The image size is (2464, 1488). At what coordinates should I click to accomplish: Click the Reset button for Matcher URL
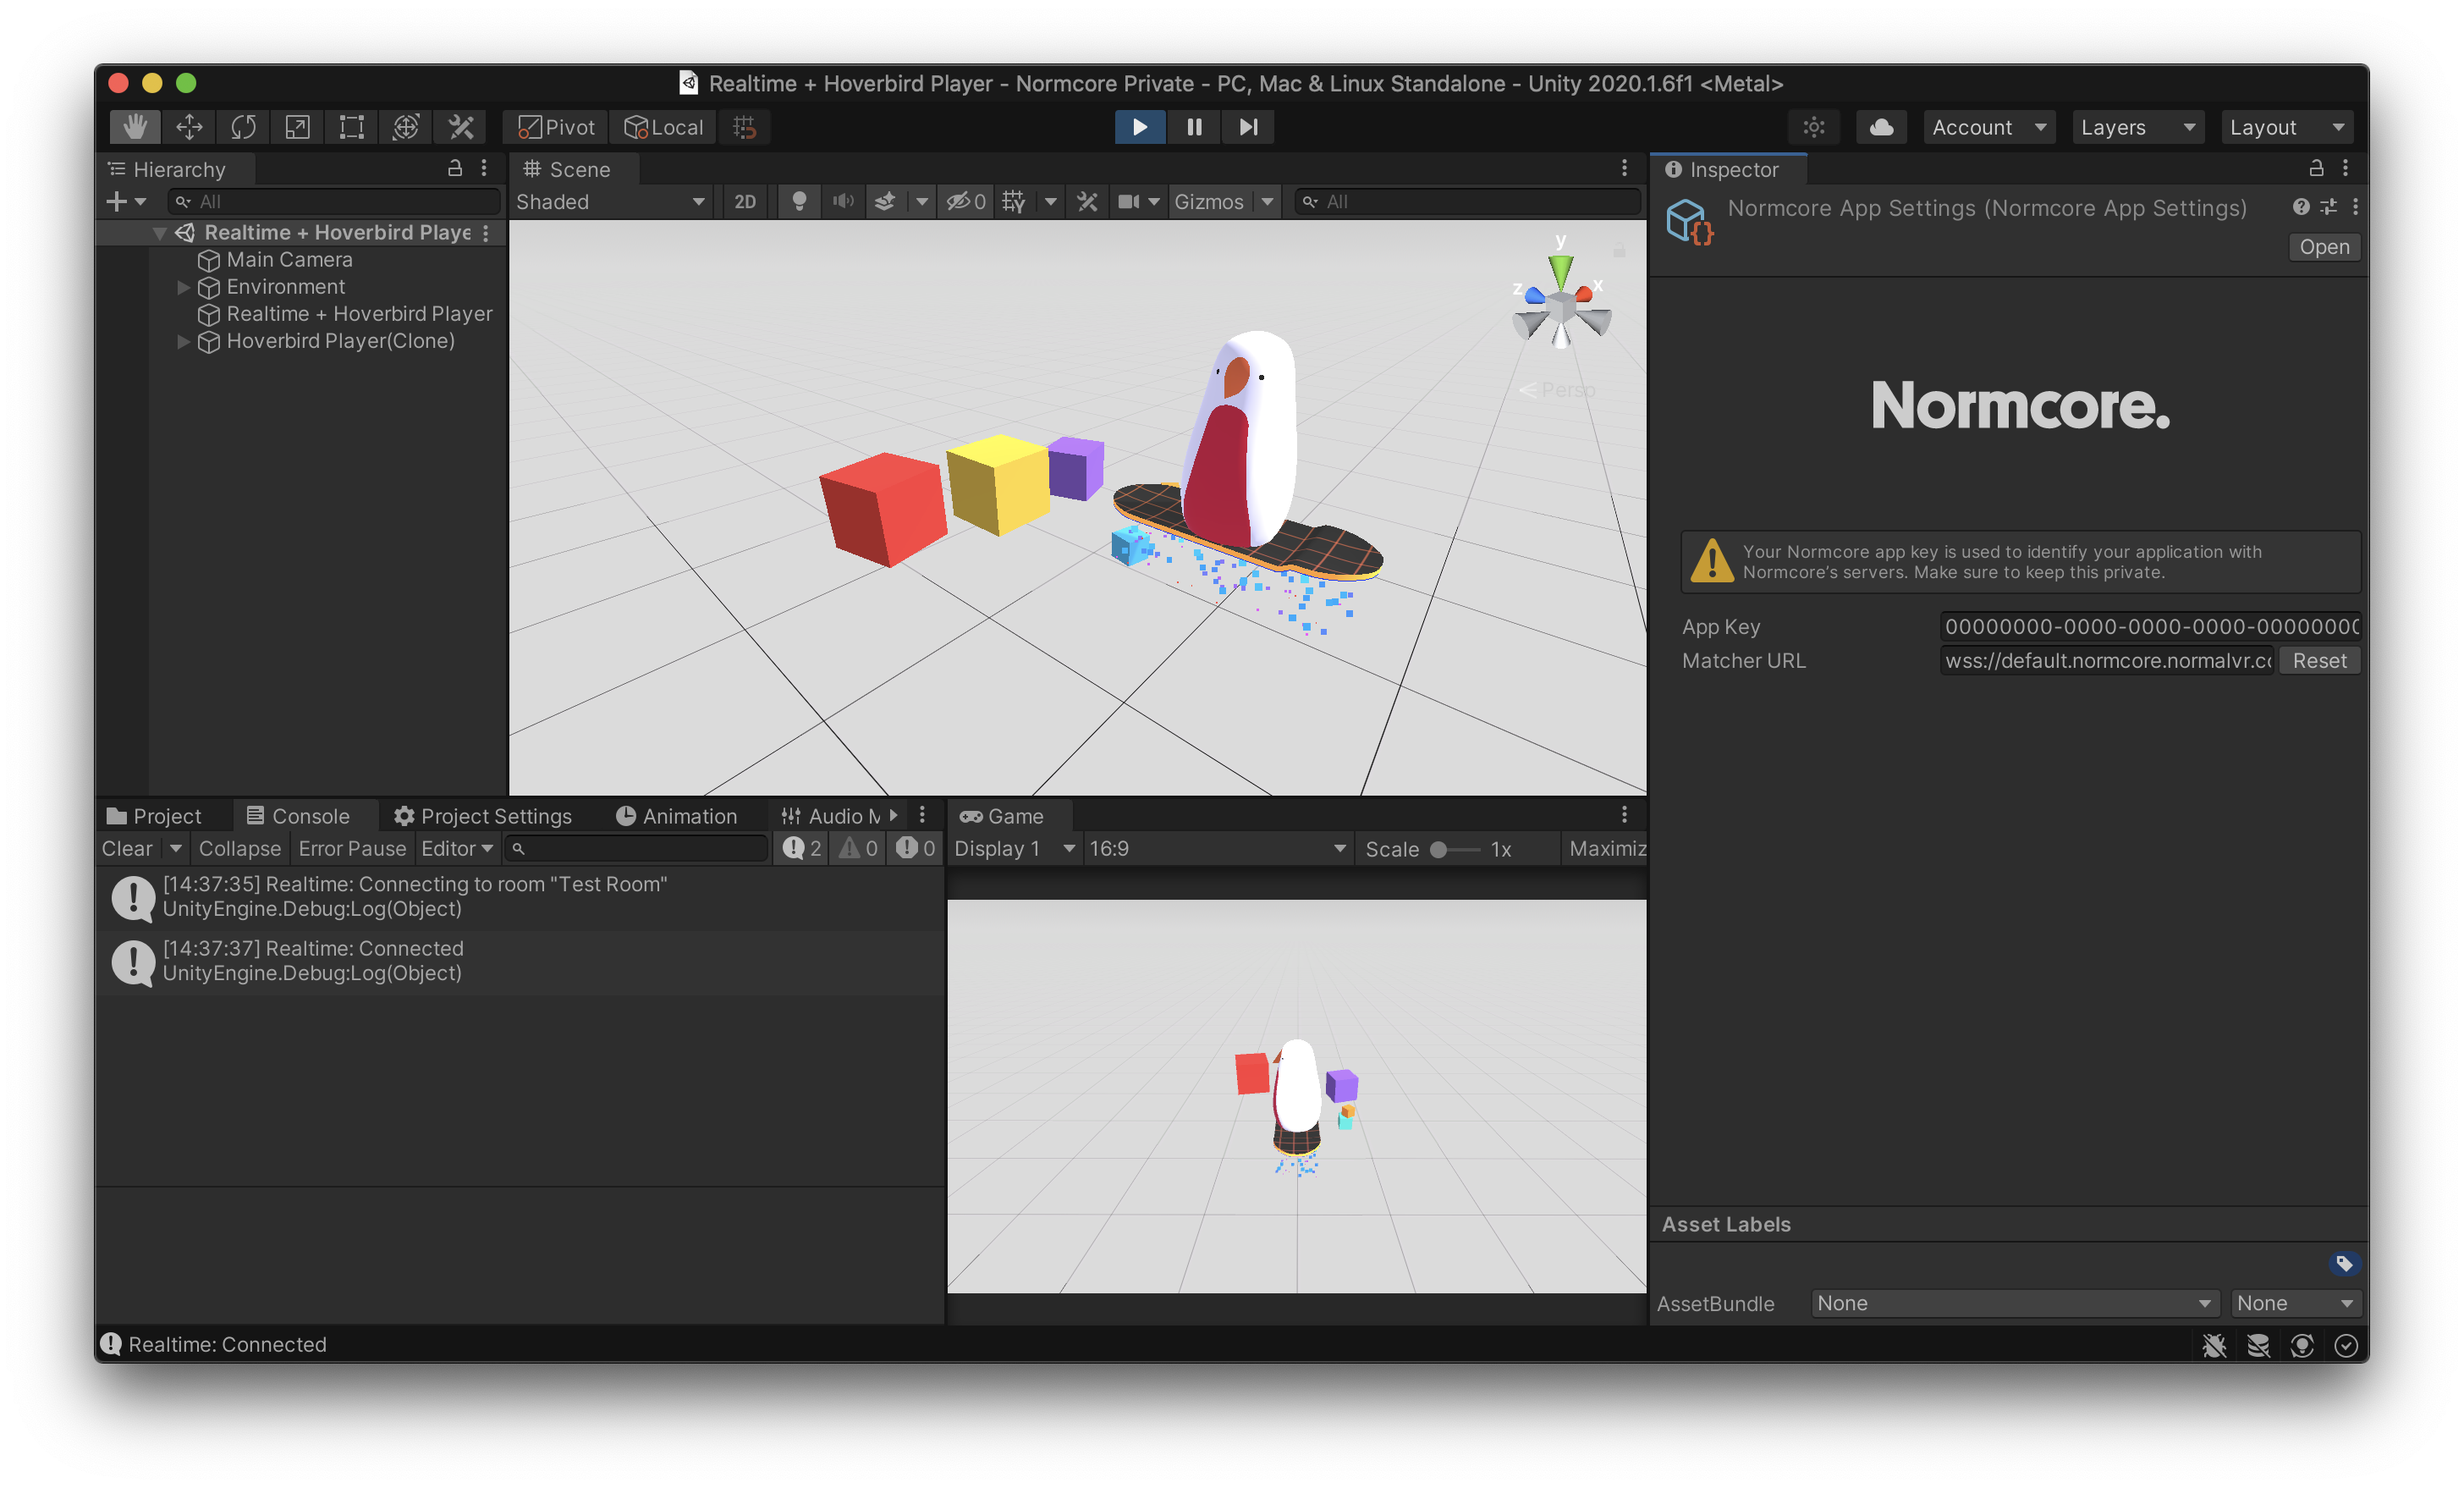[x=2318, y=661]
